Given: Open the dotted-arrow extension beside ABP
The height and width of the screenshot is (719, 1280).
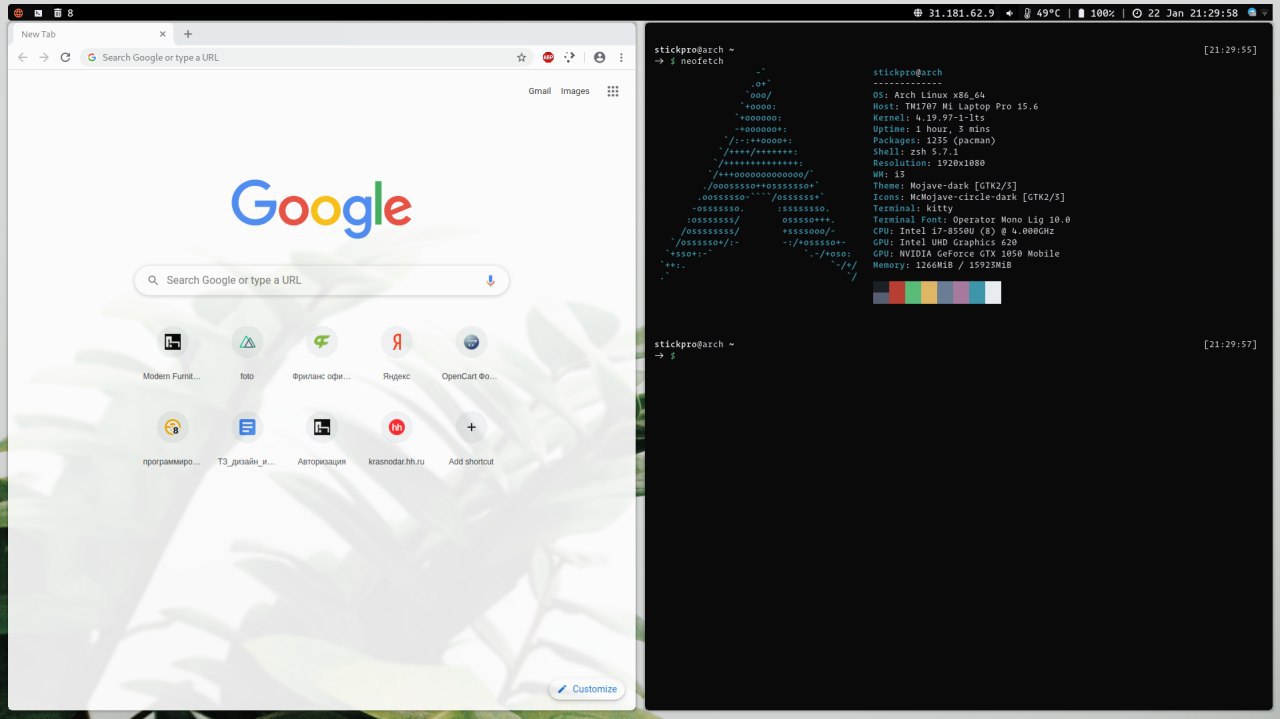Looking at the screenshot, I should point(570,57).
